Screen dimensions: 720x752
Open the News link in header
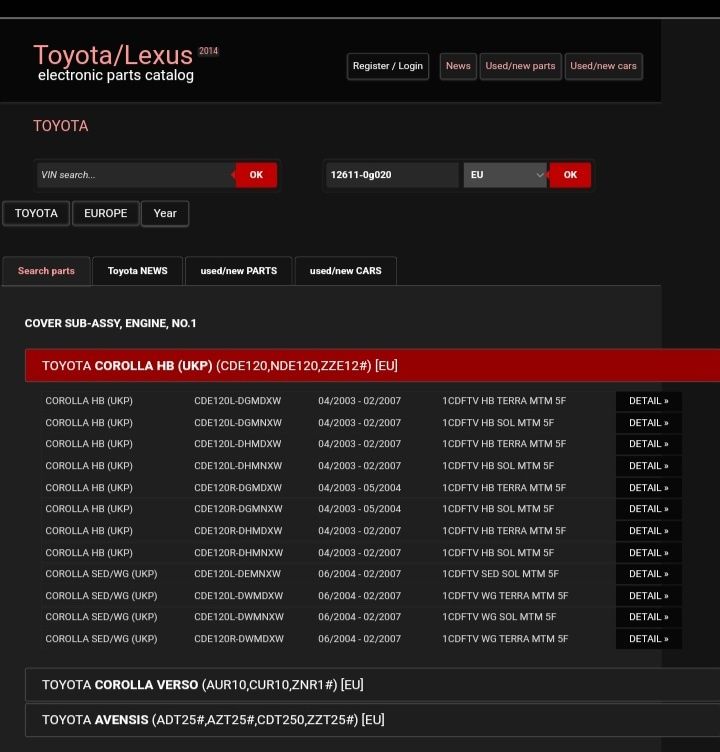tap(458, 66)
